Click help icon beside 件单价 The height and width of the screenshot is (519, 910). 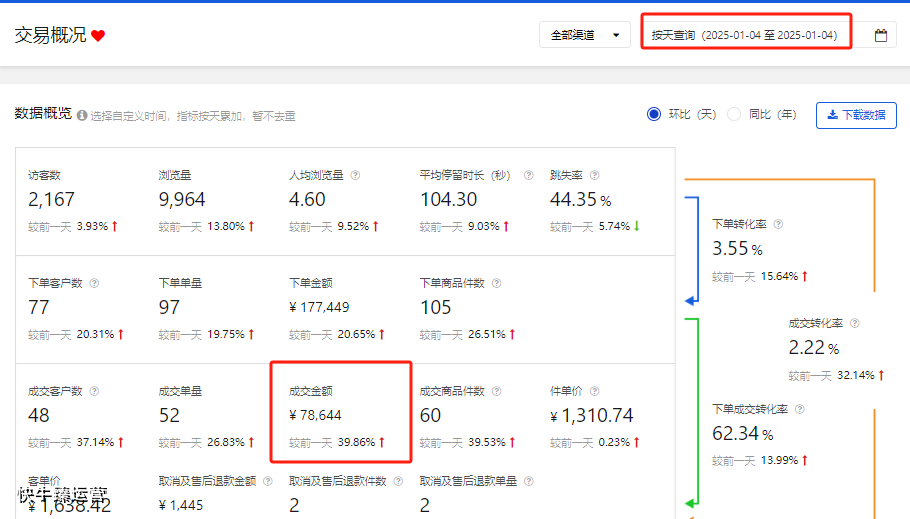pyautogui.click(x=594, y=391)
